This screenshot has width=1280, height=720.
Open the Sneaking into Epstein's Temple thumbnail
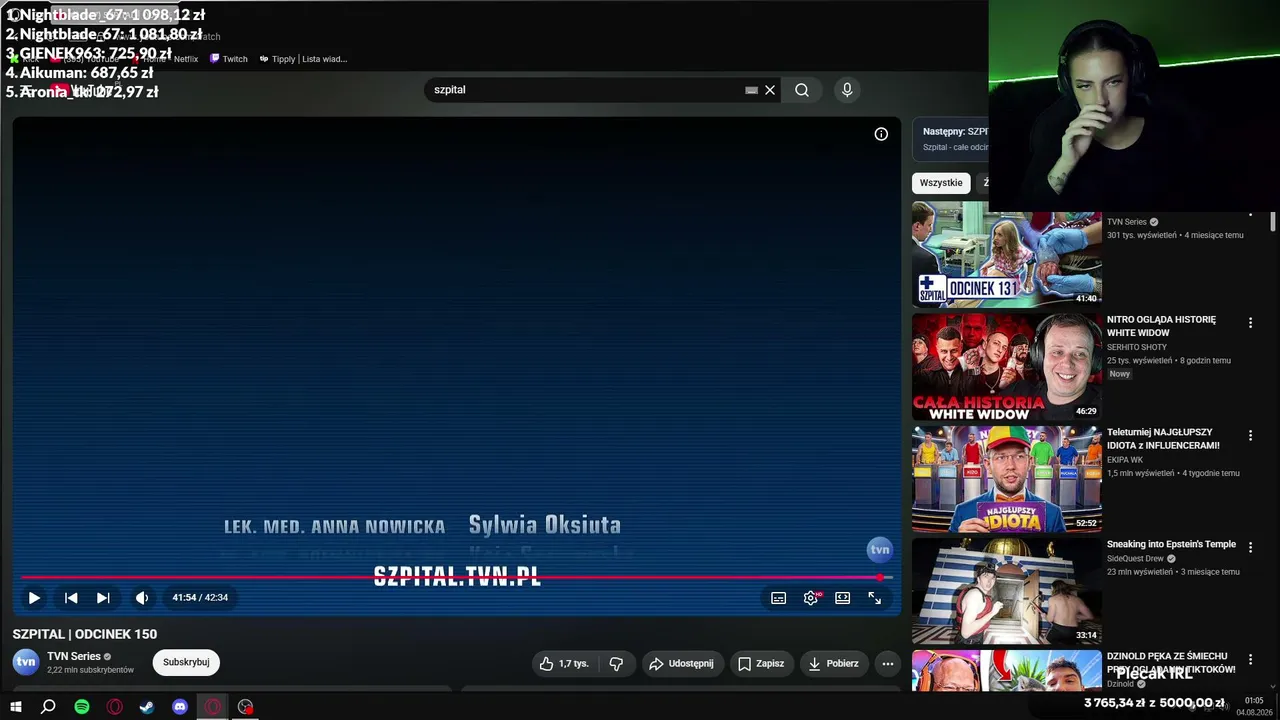click(x=1006, y=592)
